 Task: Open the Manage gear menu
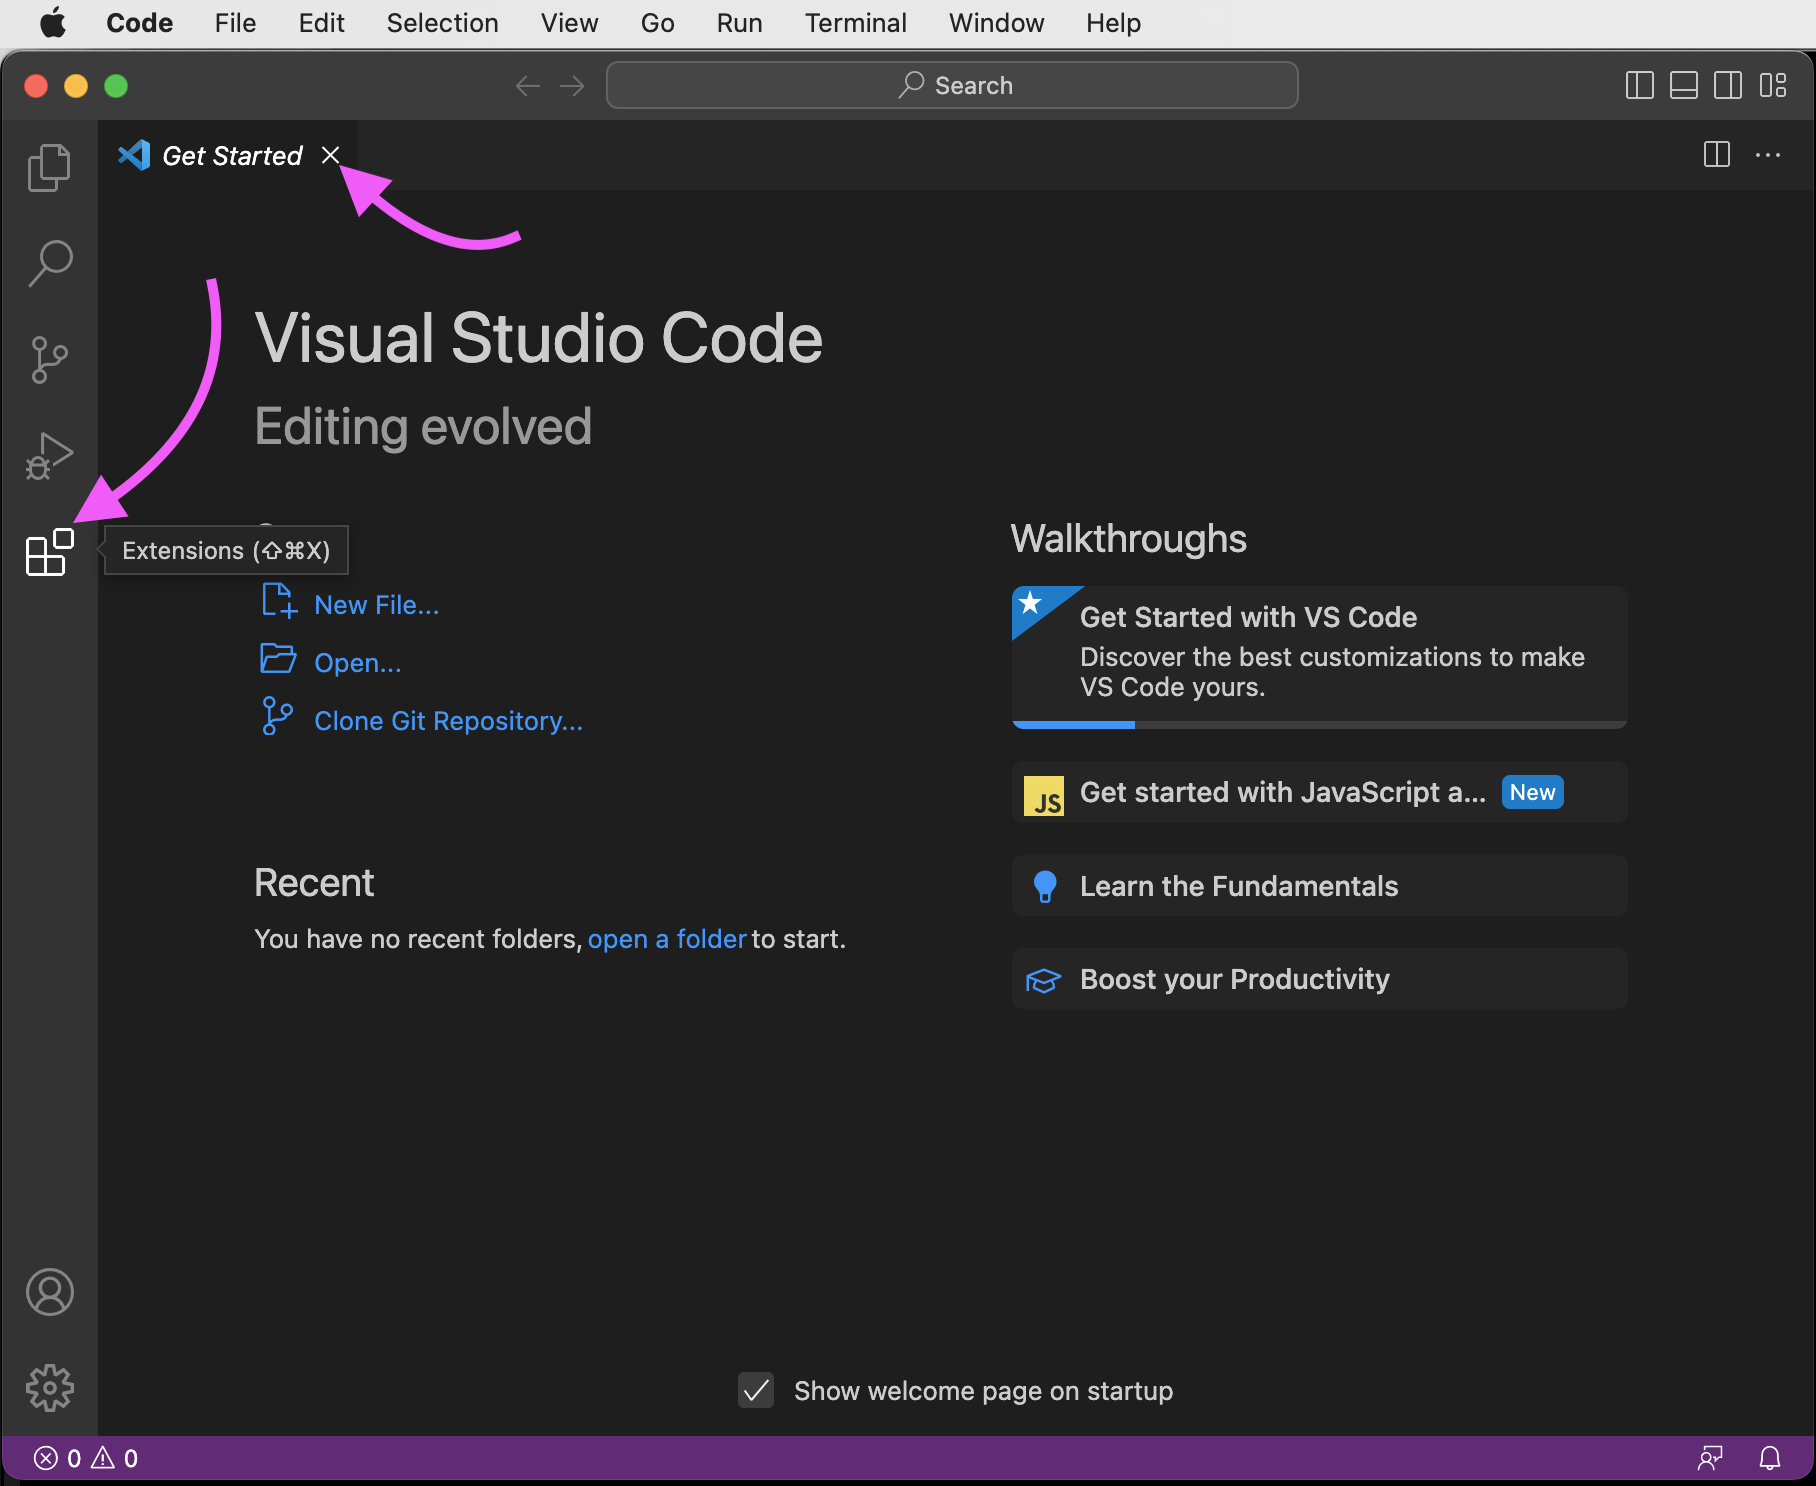49,1388
